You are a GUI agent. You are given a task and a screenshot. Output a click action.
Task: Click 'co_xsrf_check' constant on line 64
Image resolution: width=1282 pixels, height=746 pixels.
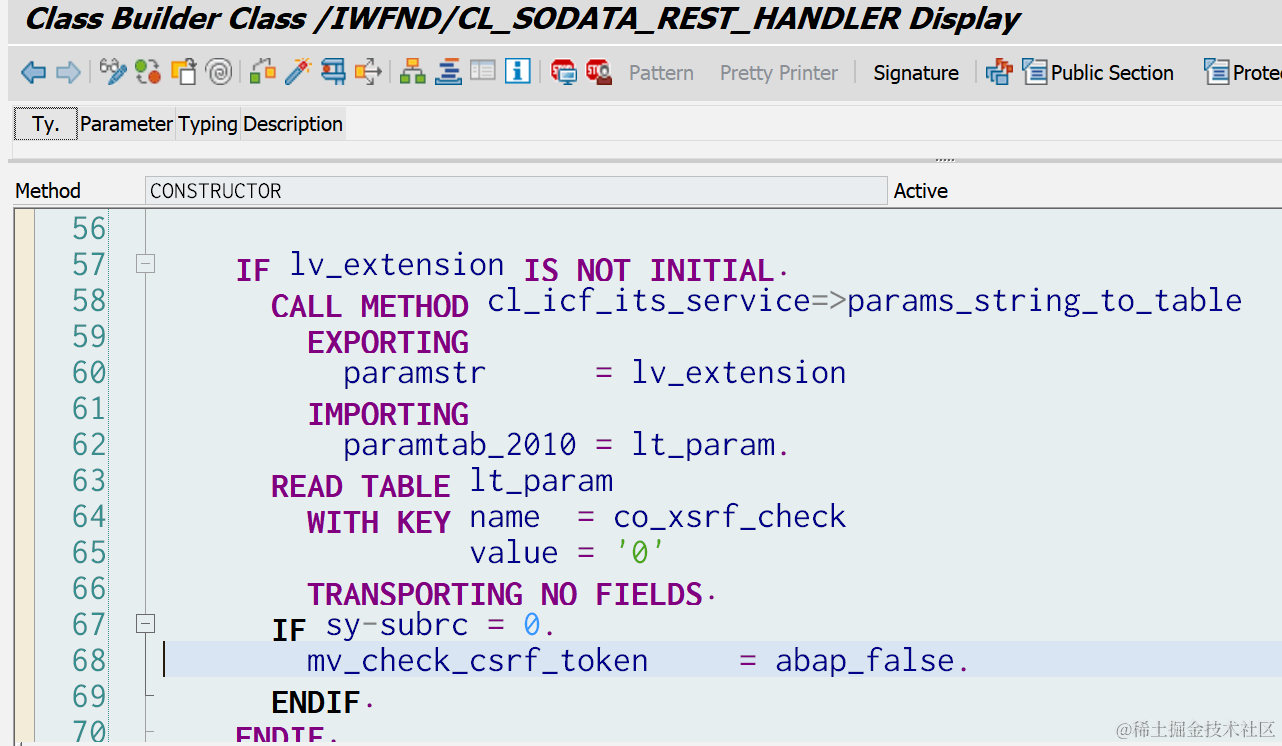pos(730,517)
